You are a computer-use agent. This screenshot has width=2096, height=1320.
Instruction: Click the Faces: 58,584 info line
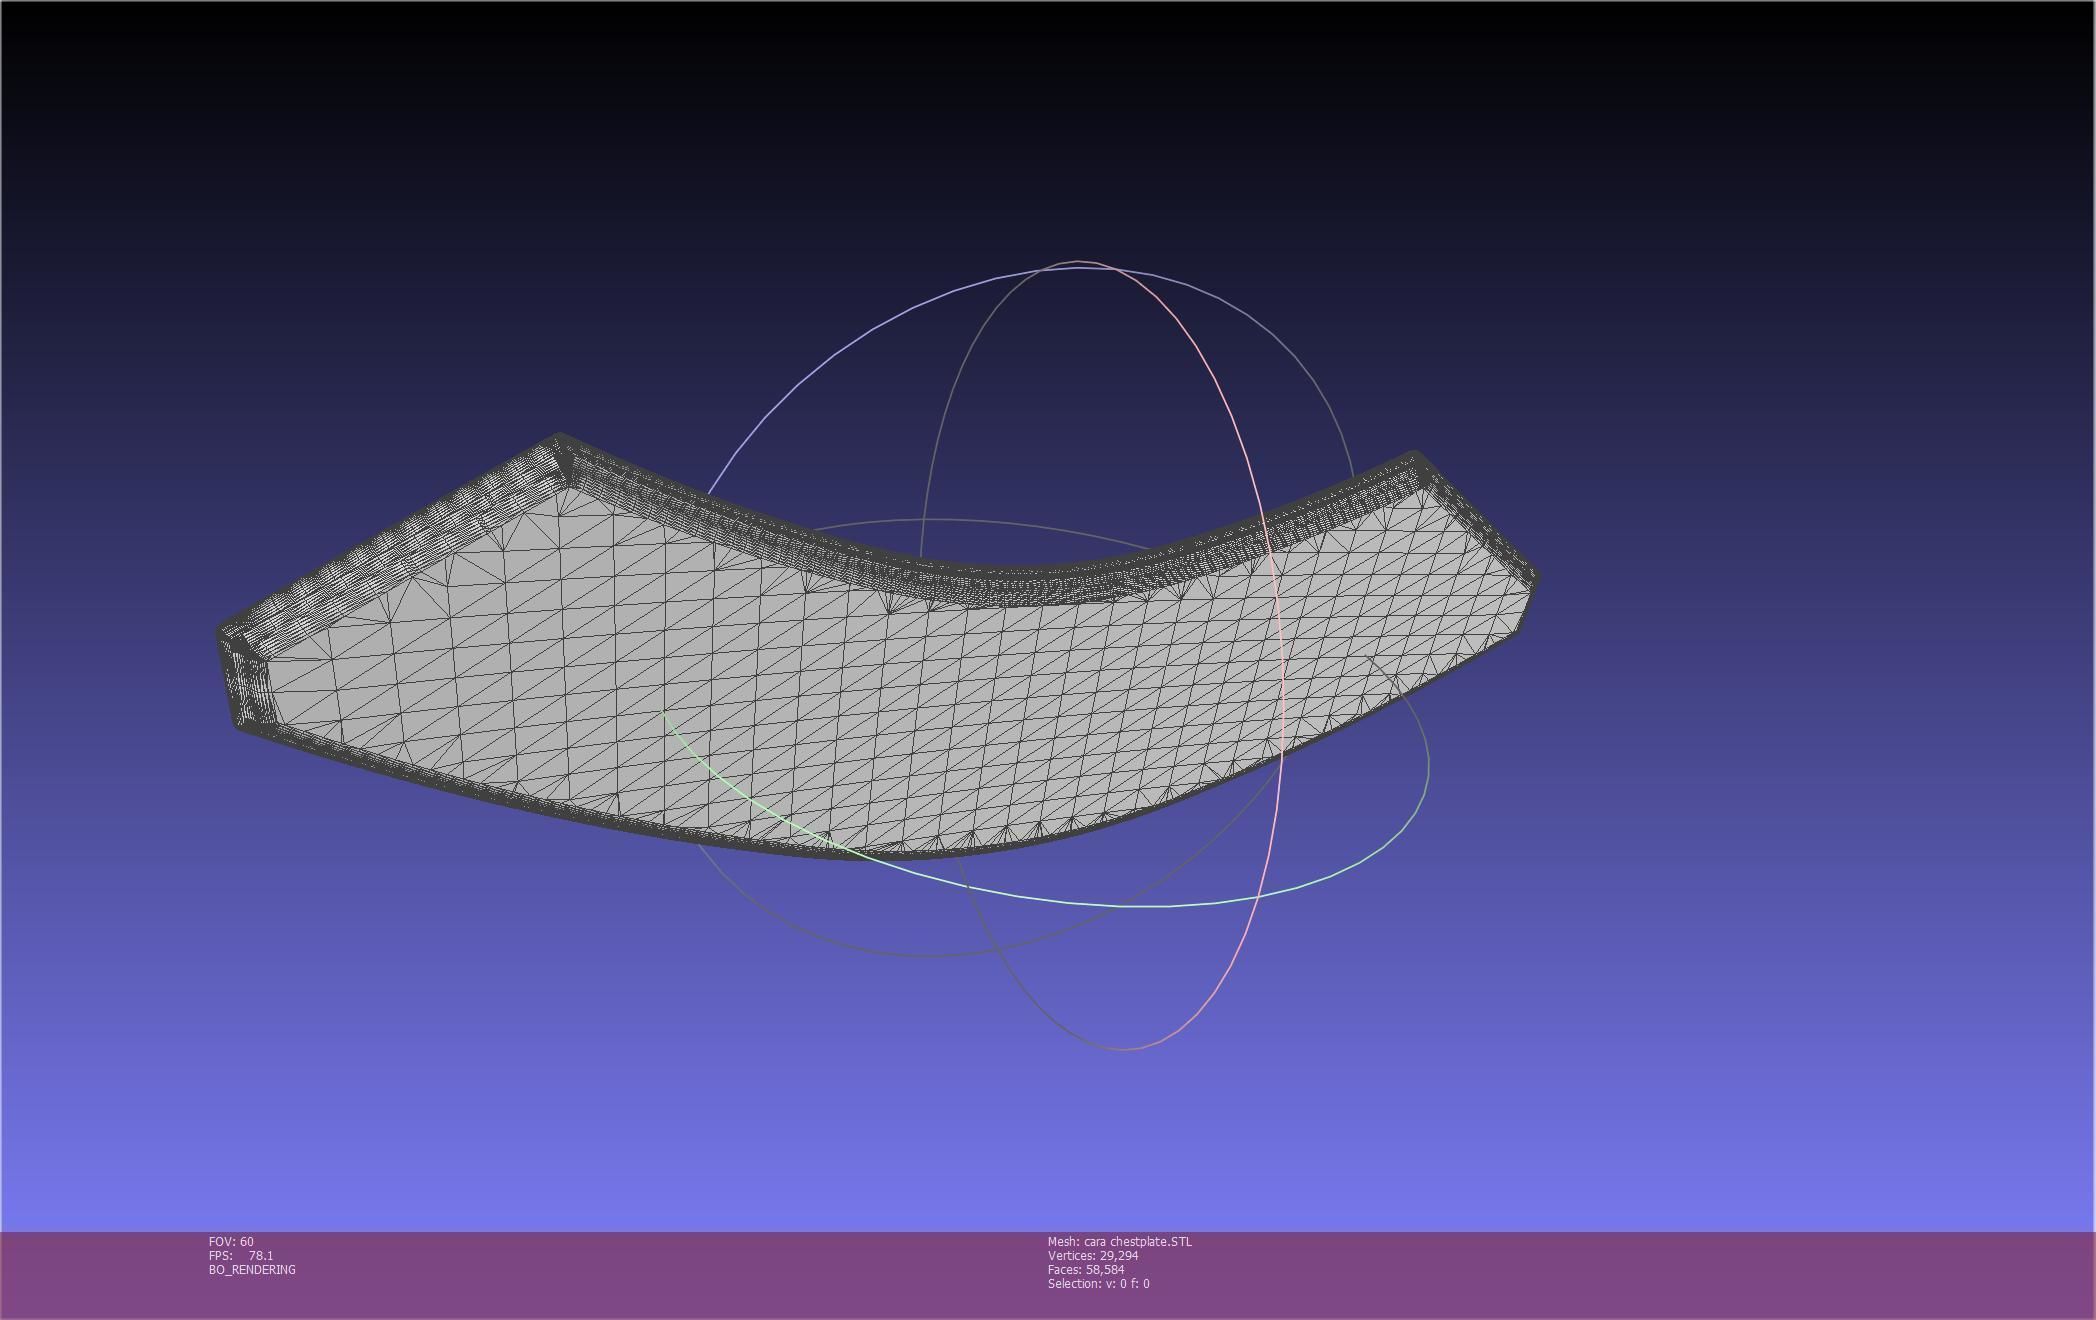click(1085, 1269)
